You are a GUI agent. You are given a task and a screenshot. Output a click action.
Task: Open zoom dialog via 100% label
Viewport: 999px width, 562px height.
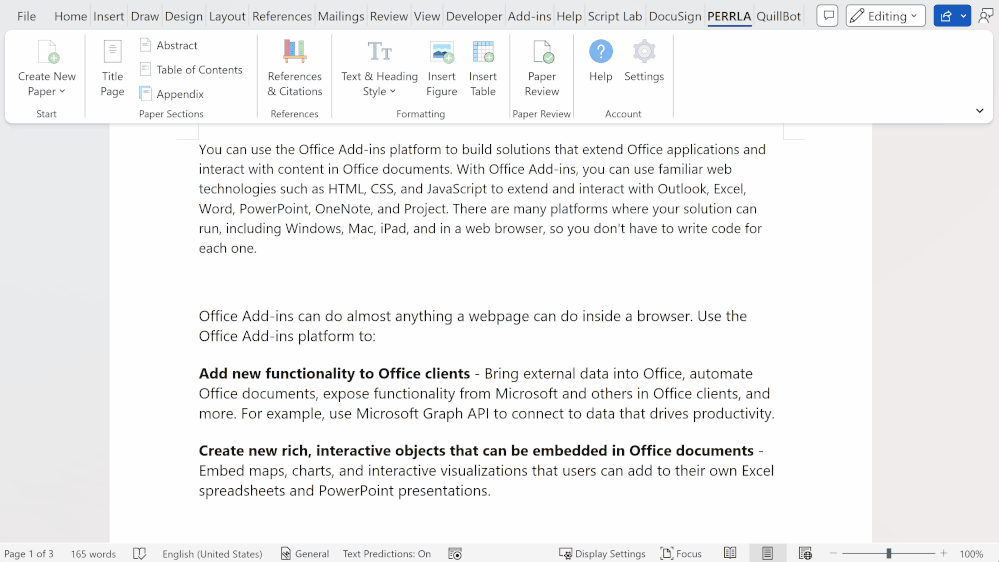(x=971, y=554)
